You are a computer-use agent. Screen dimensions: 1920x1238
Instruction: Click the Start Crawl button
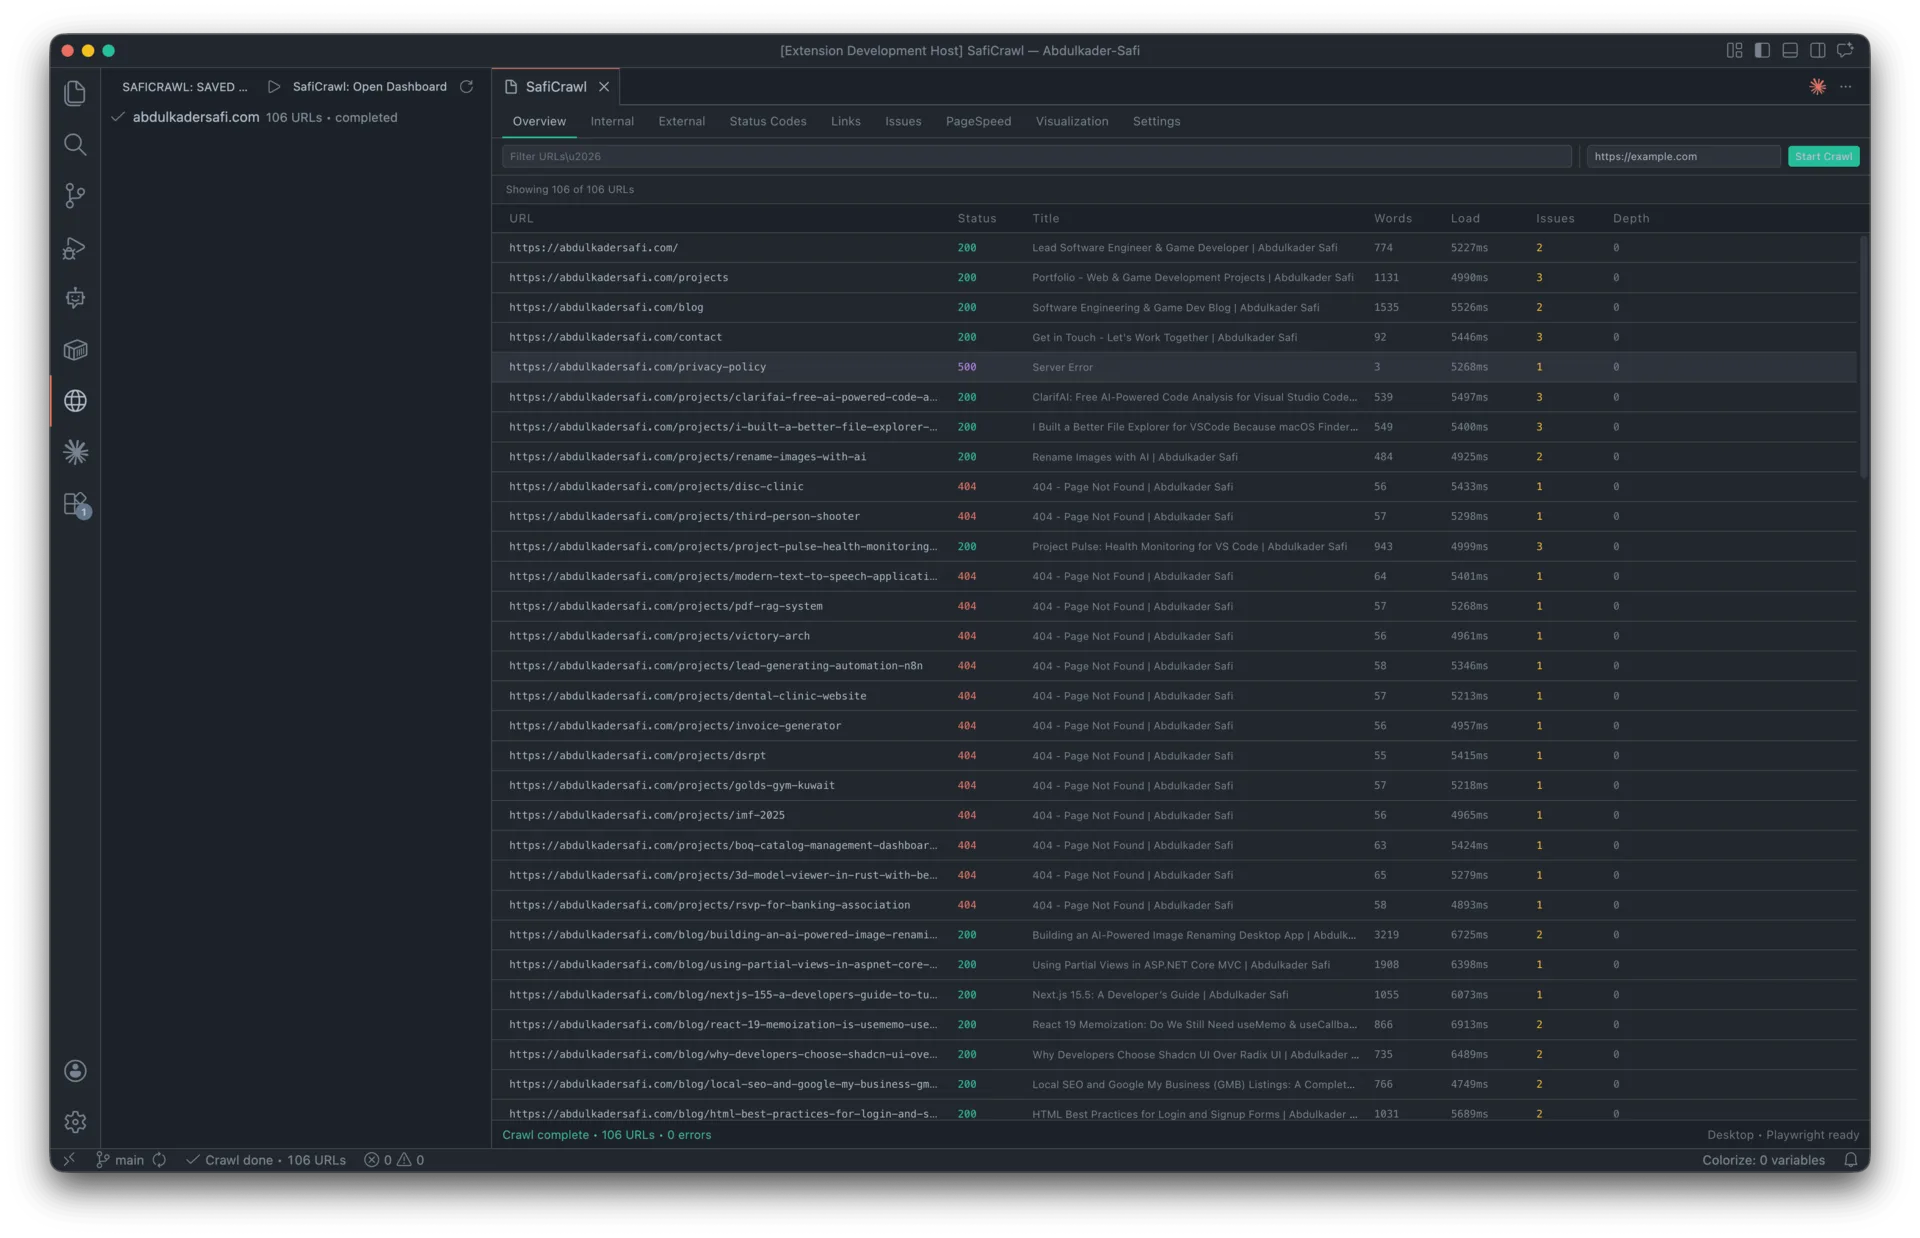[x=1823, y=156]
